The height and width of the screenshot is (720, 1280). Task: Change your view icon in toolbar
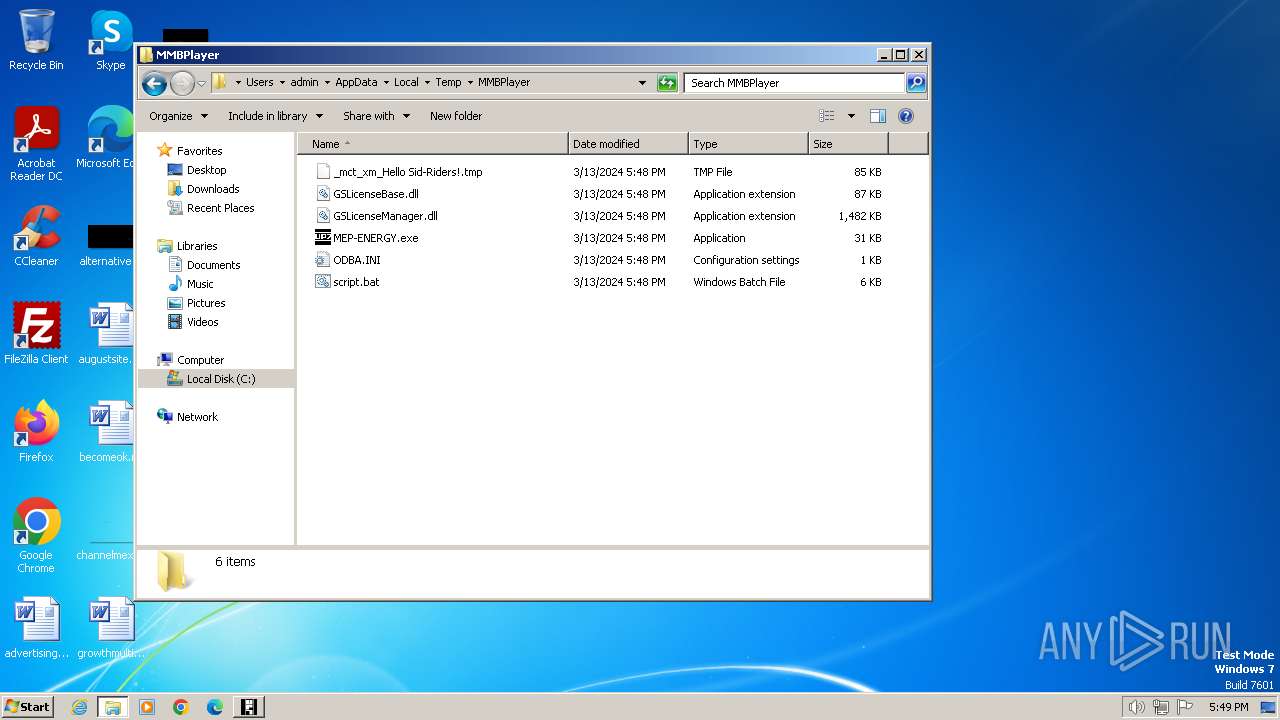pos(827,116)
